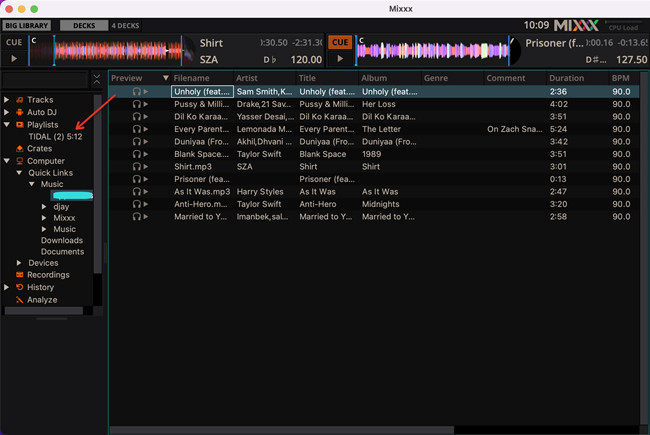Viewport: 650px width, 435px height.
Task: Sort by the Artist column header
Action: click(x=265, y=78)
